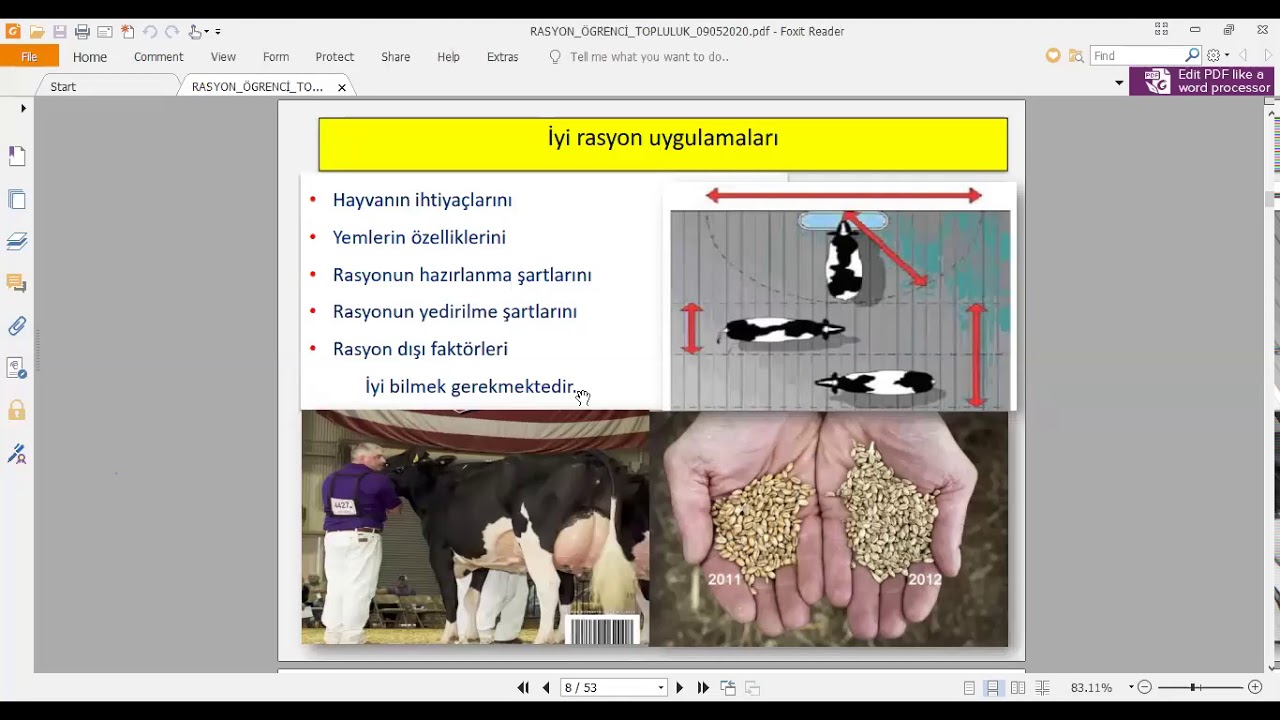Toggle the ribbon full-screen mode icon

[1161, 30]
